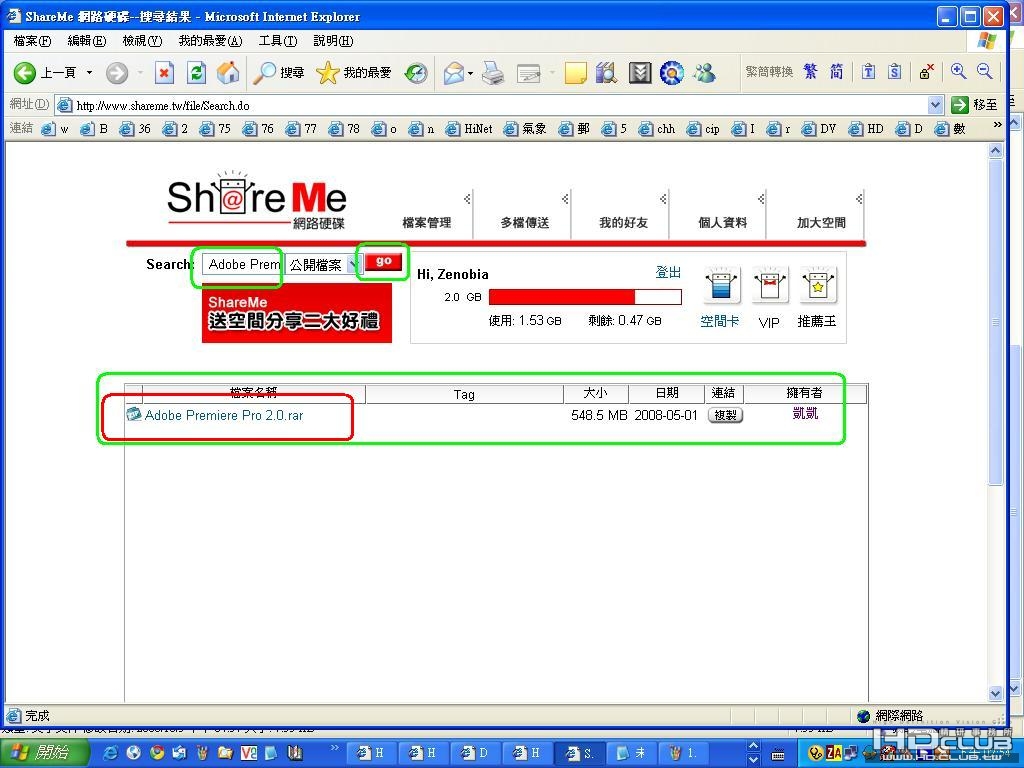Click the Edit page toolbar icon
Screen dimensions: 1024x768
tap(529, 73)
